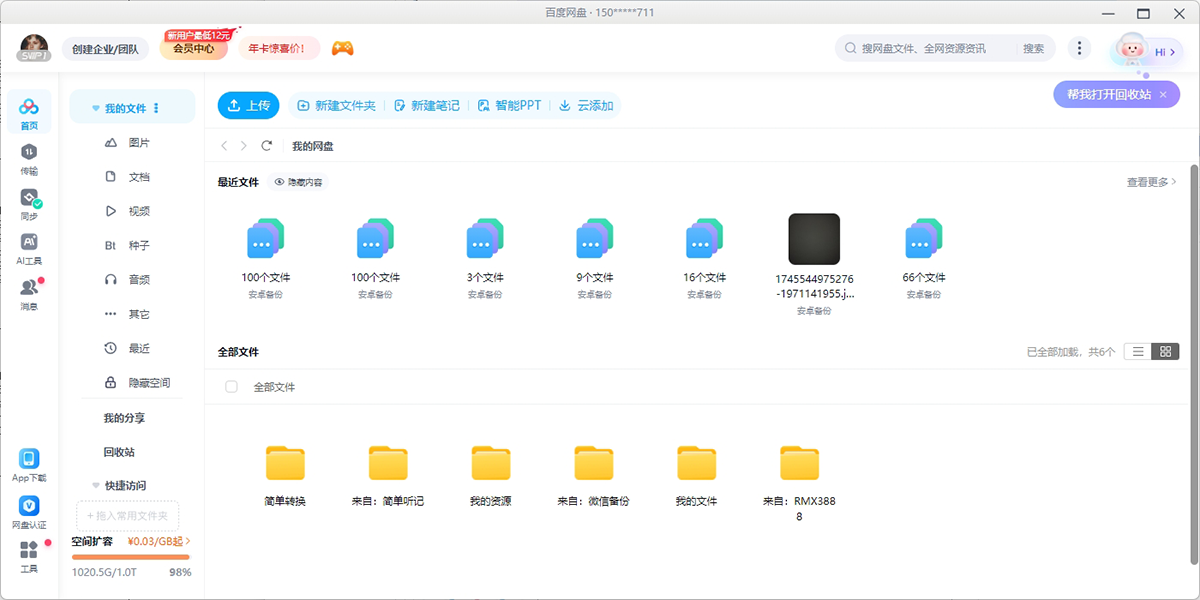Open the 工具 tools grid icon
The image size is (1200, 600).
(29, 557)
